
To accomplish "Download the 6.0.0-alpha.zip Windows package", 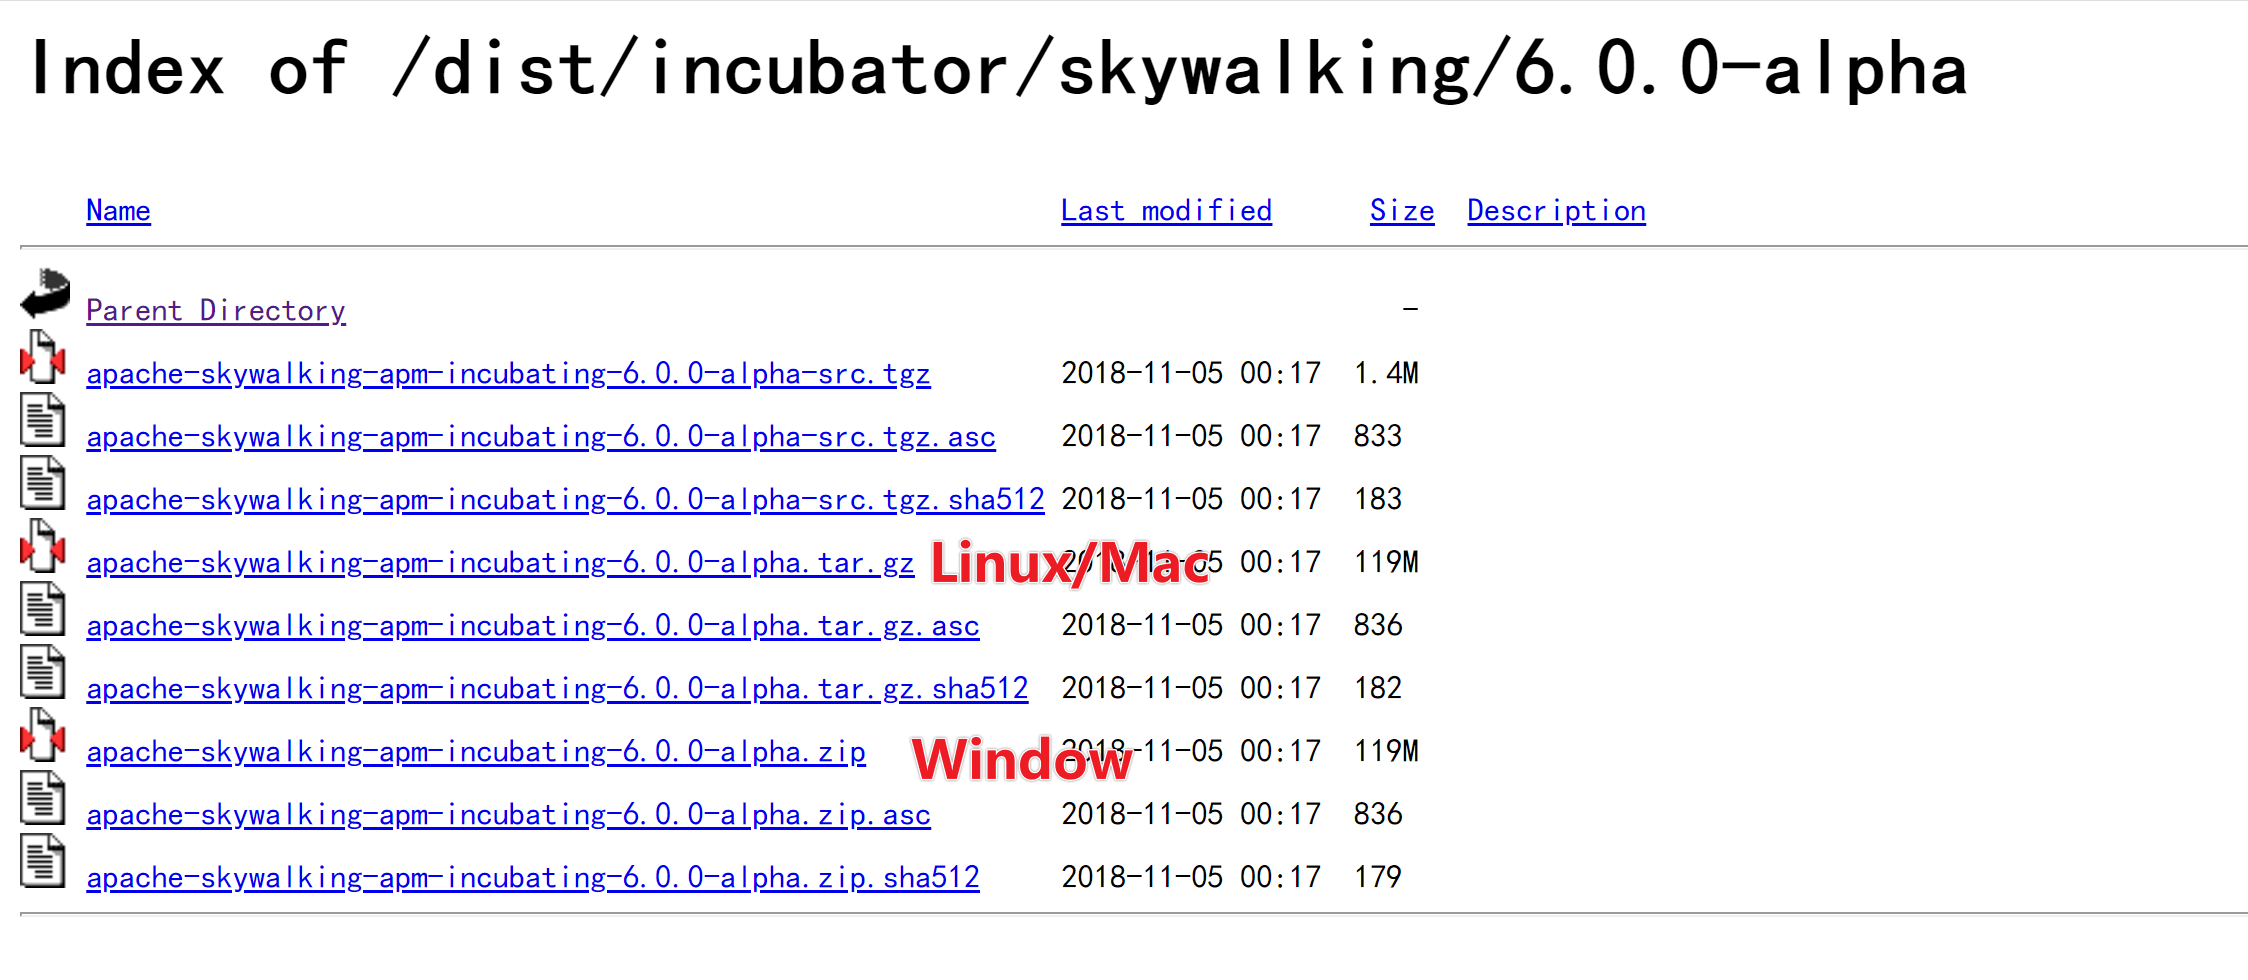I will (x=476, y=752).
